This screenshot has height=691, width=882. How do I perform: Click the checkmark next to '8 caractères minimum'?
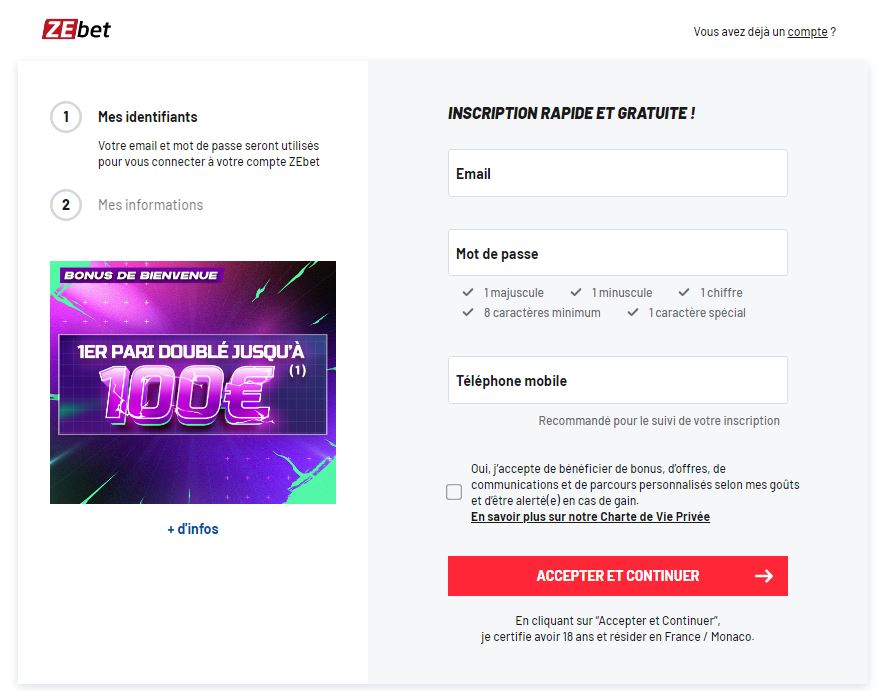[x=467, y=312]
